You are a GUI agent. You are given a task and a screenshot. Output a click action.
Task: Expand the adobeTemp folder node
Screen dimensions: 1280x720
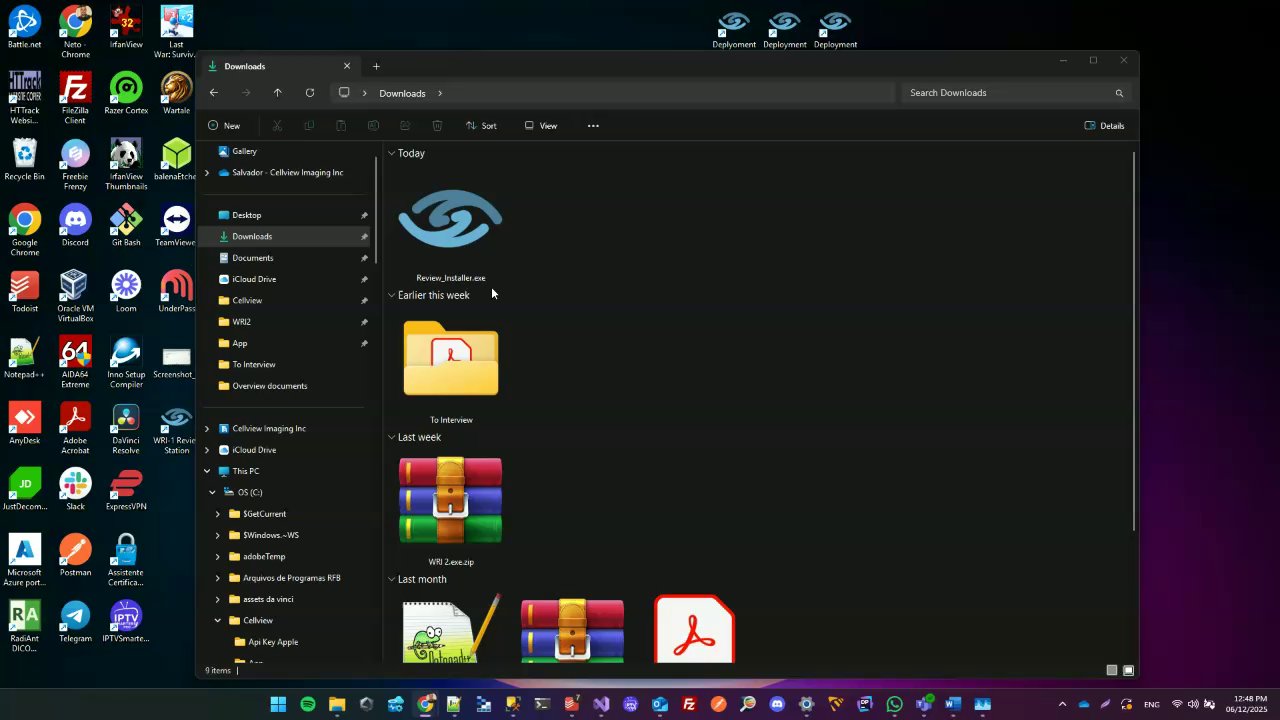pyautogui.click(x=218, y=557)
